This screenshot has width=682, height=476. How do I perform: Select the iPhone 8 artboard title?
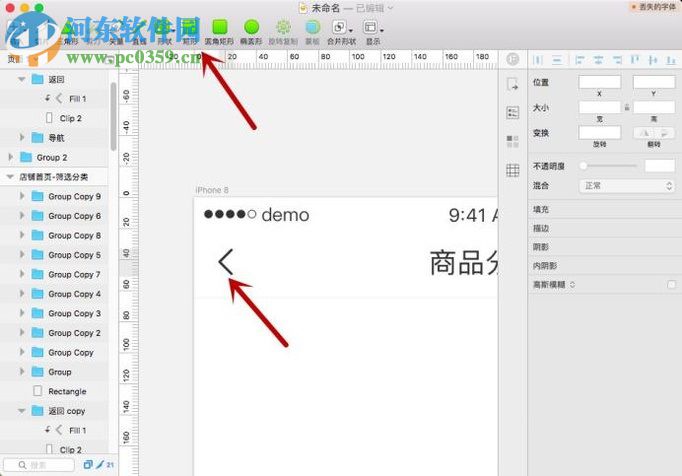point(212,190)
